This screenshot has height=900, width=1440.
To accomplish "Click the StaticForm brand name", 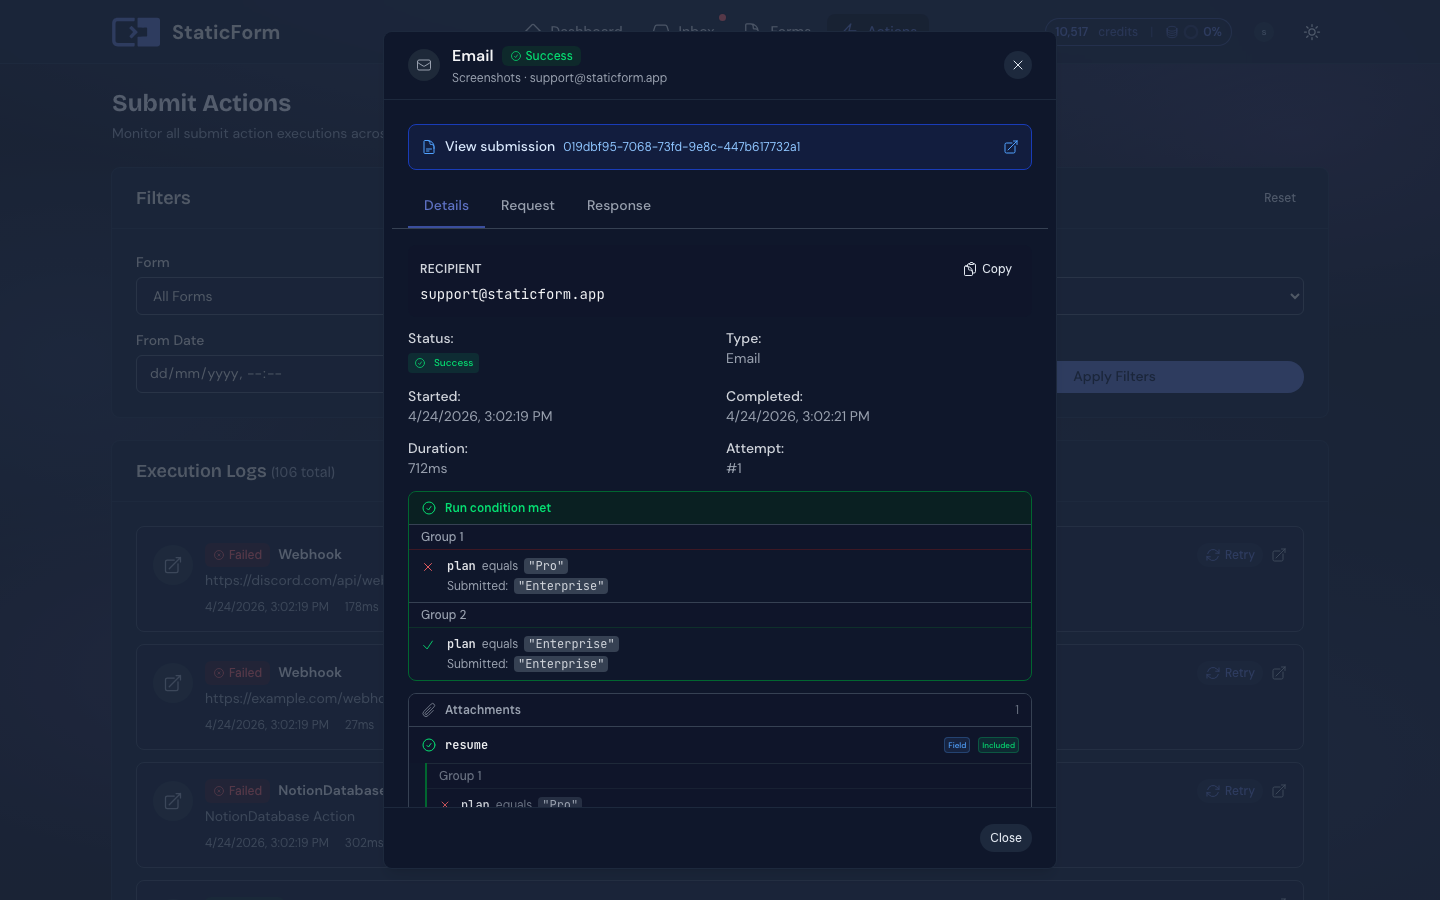I will click(226, 32).
